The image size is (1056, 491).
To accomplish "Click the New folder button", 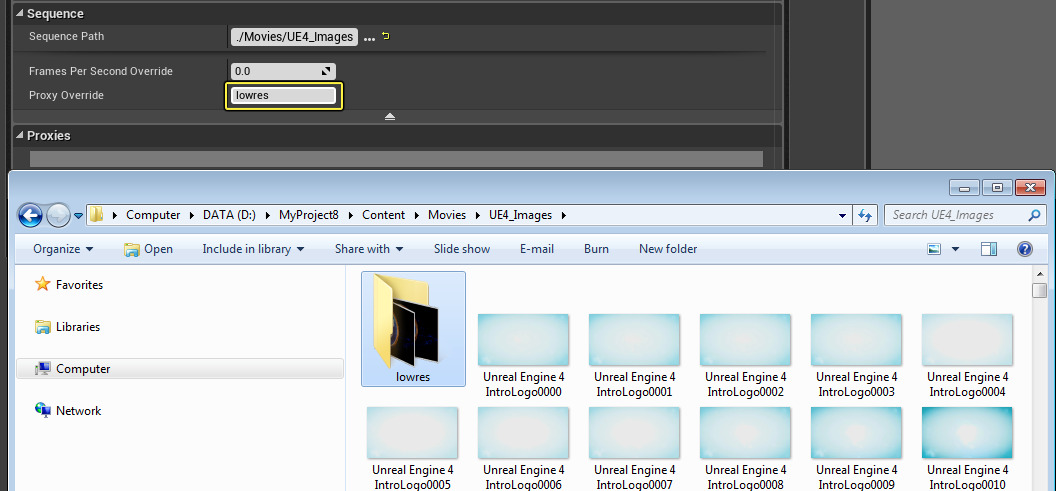I will tap(667, 249).
